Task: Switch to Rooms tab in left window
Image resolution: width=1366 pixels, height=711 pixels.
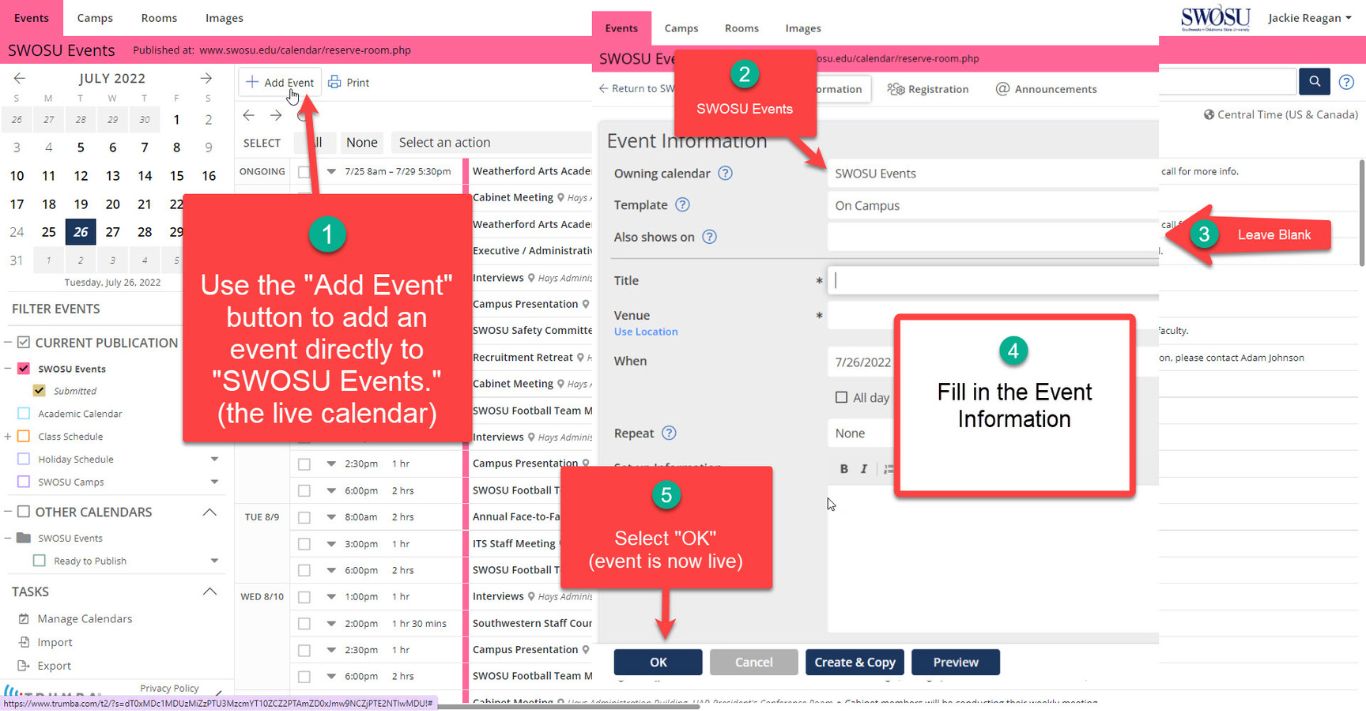Action: pos(158,18)
